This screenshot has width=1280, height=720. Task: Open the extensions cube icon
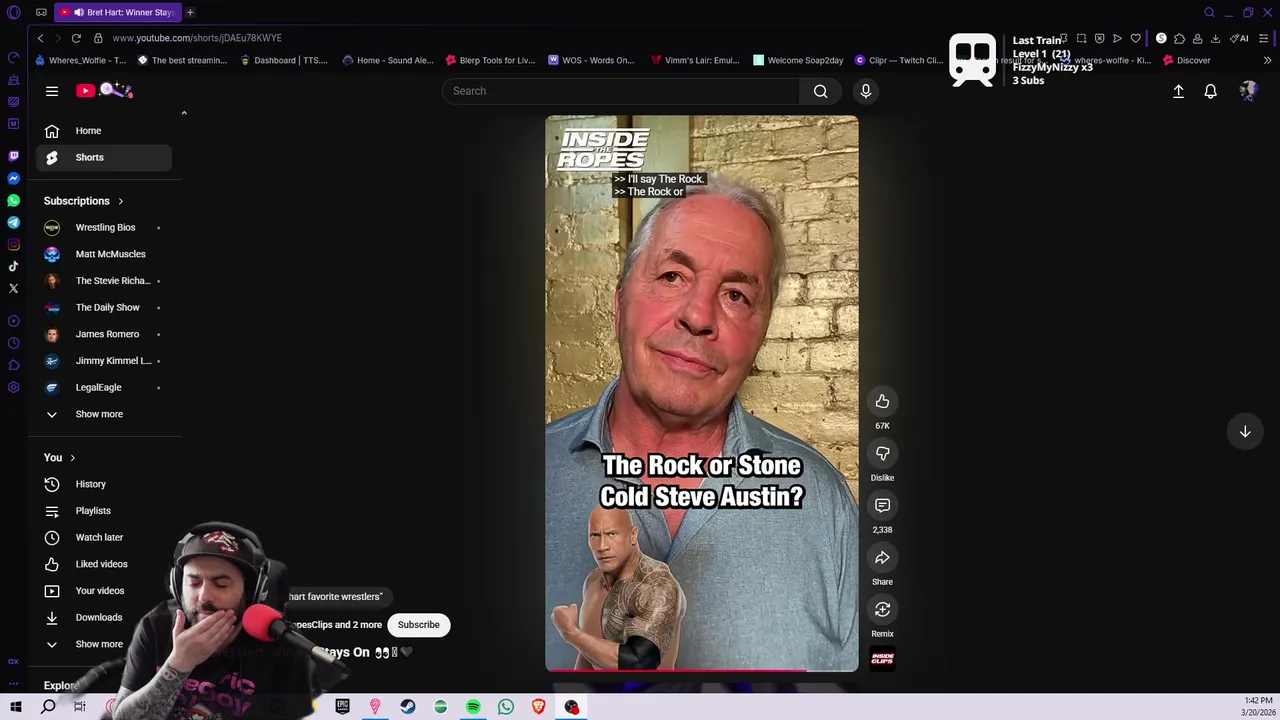(x=1179, y=38)
